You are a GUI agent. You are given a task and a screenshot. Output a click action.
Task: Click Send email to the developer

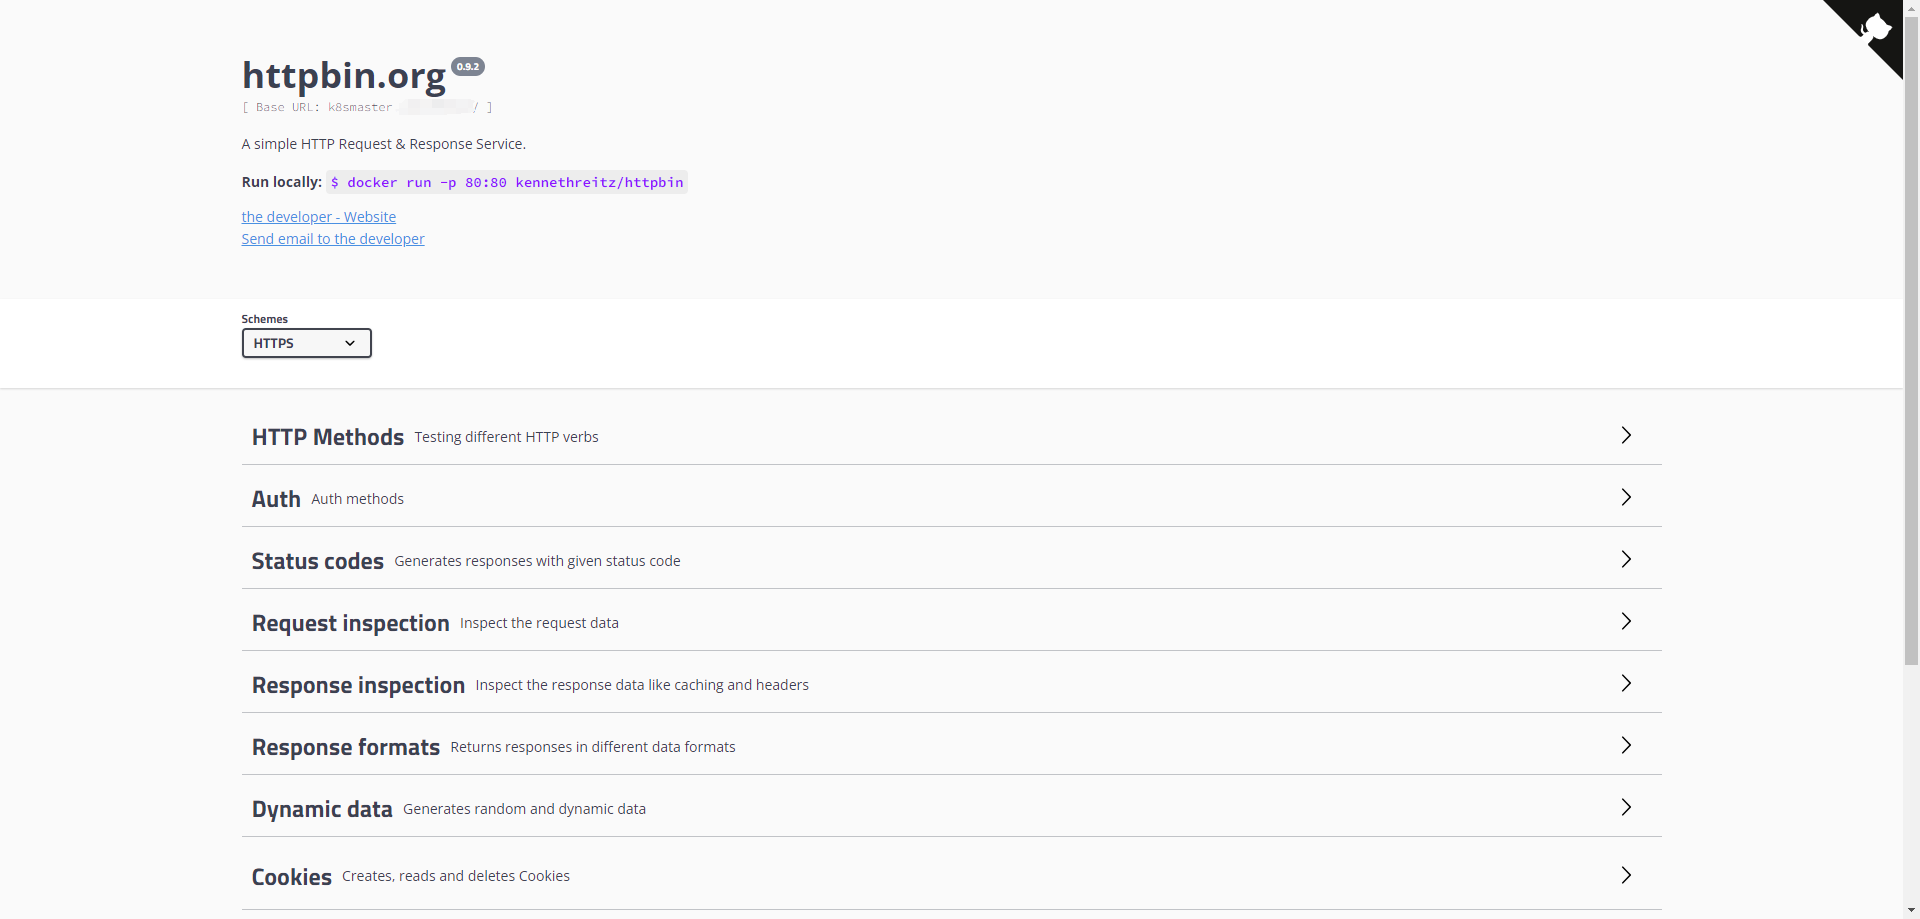[332, 239]
